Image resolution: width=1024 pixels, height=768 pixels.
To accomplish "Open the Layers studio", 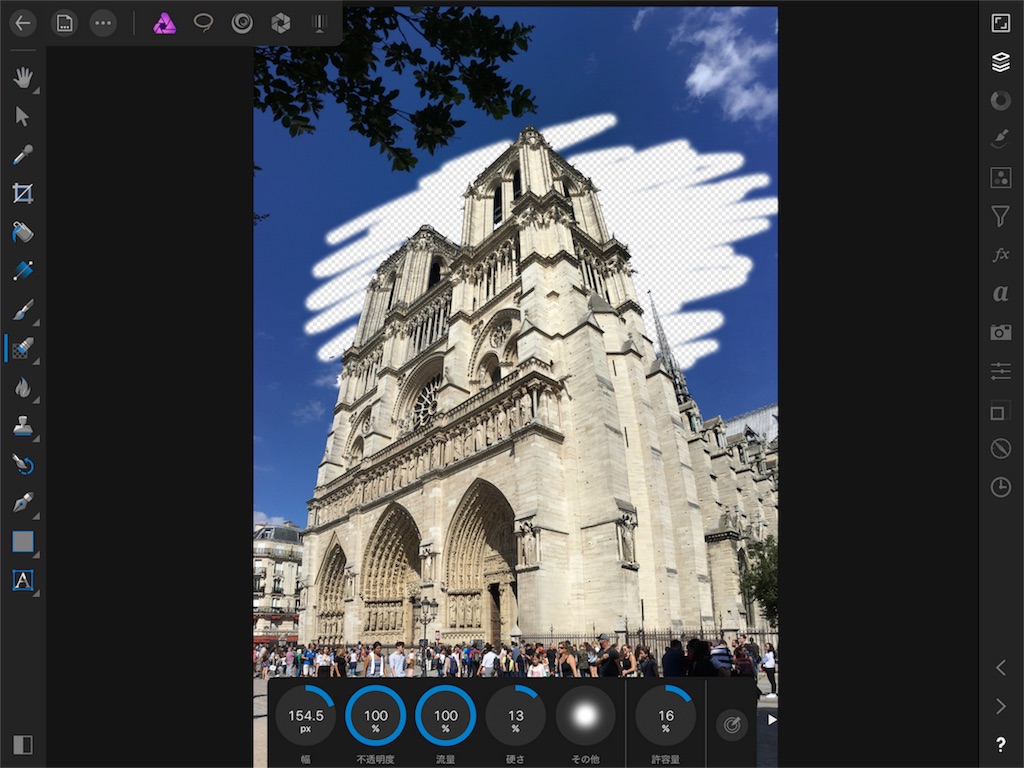I will [1000, 62].
